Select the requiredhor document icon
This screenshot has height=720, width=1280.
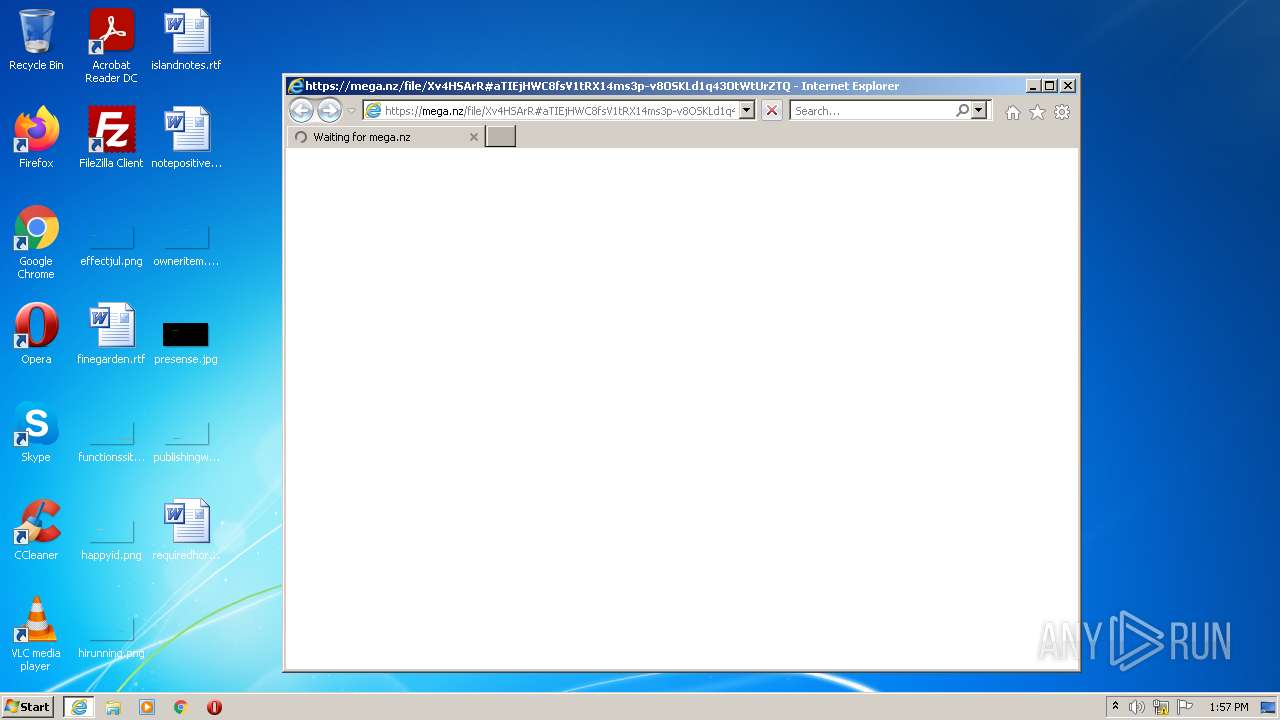point(186,530)
